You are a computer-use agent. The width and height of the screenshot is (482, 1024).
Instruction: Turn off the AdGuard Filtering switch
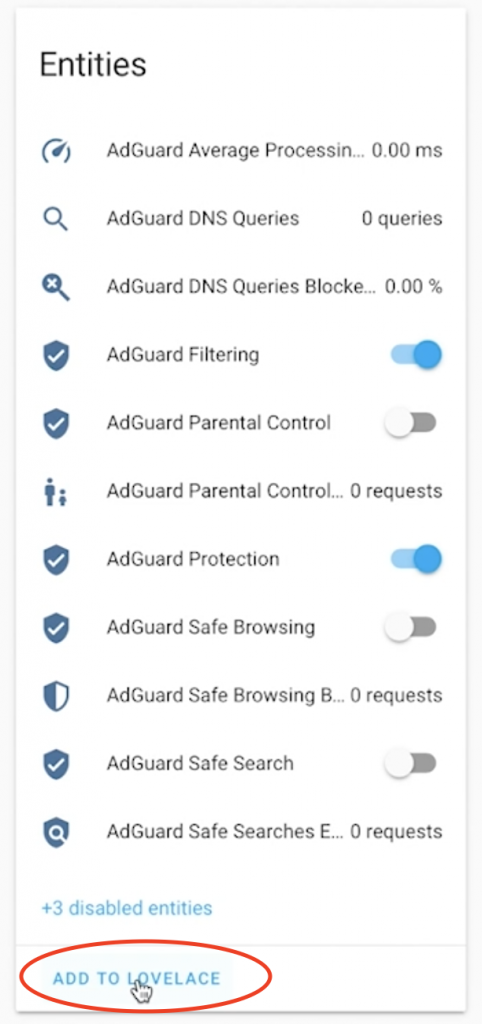pos(416,355)
